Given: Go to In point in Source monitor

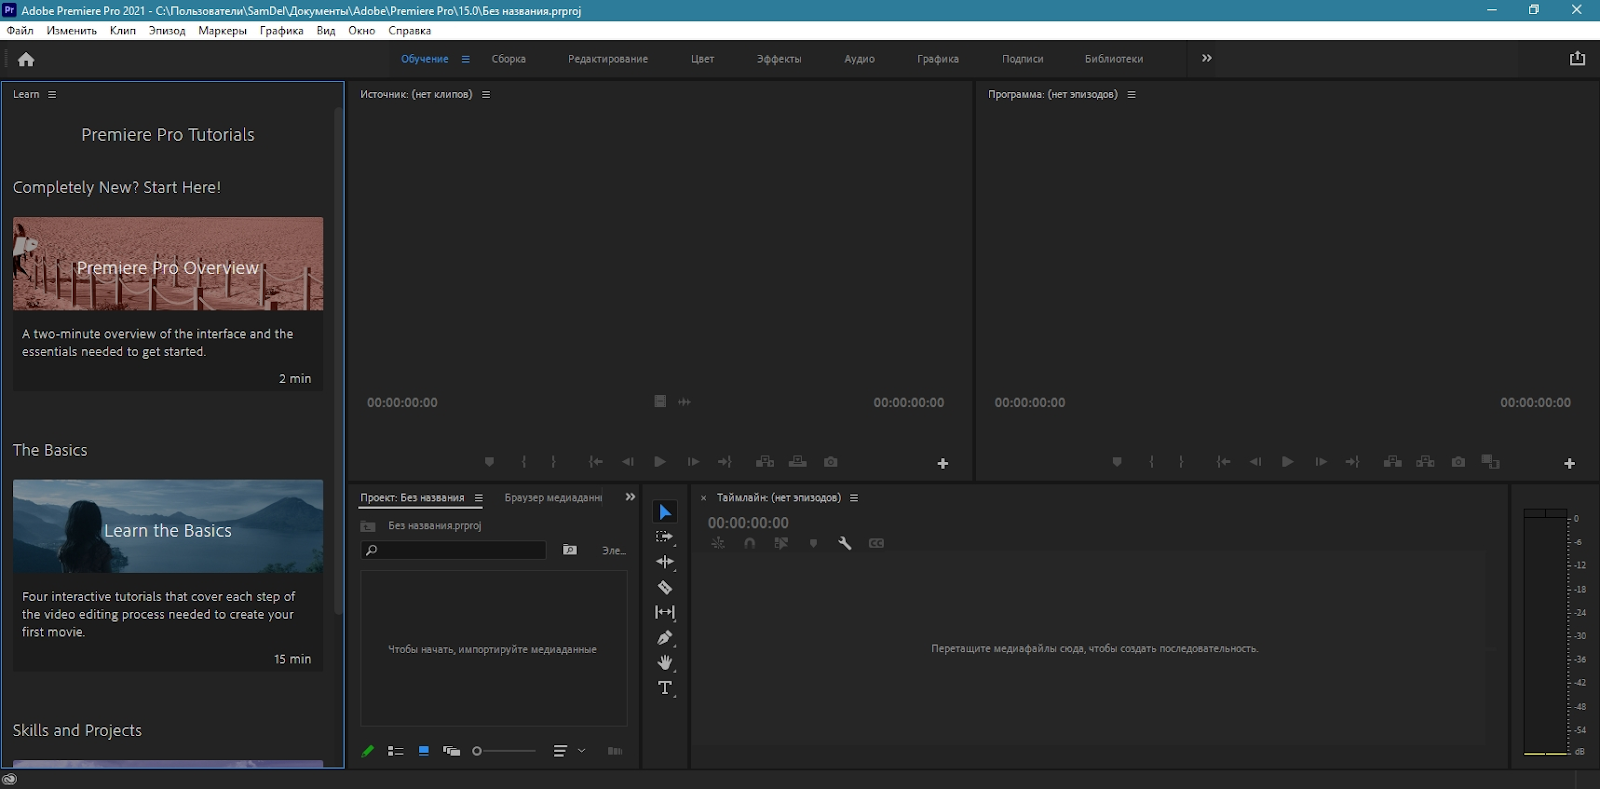Looking at the screenshot, I should coord(596,462).
